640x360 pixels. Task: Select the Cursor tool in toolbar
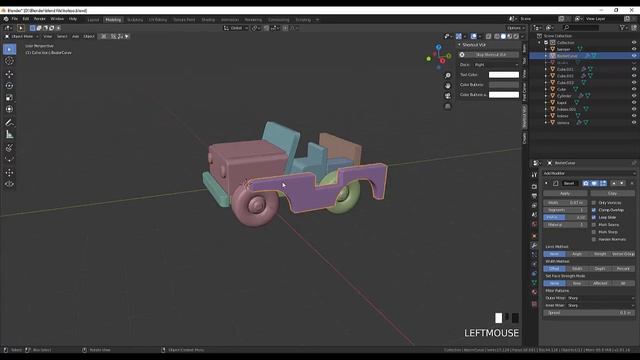pyautogui.click(x=9, y=61)
